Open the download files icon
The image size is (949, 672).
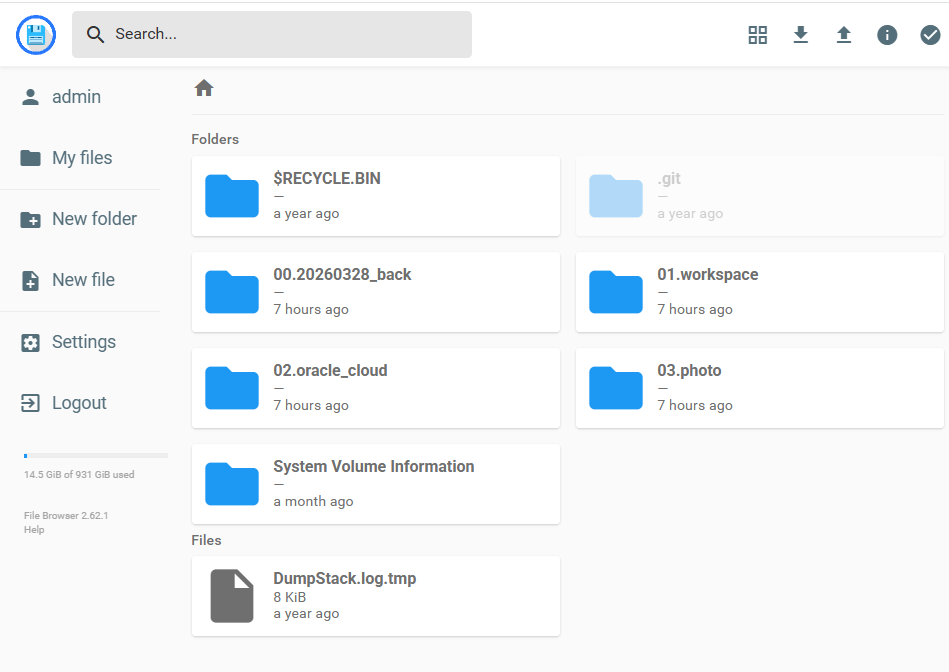(x=800, y=34)
